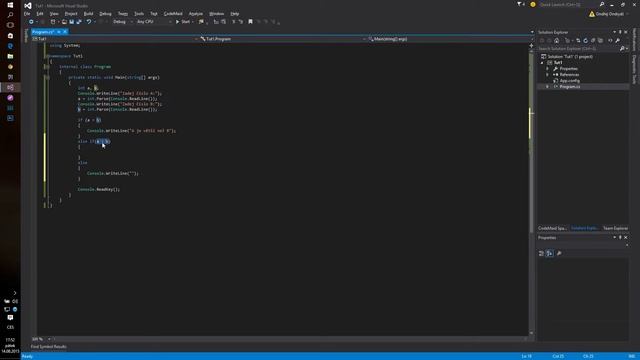Click the editor vertical scrollbar
Viewport: 640px width, 360px height.
click(x=531, y=192)
